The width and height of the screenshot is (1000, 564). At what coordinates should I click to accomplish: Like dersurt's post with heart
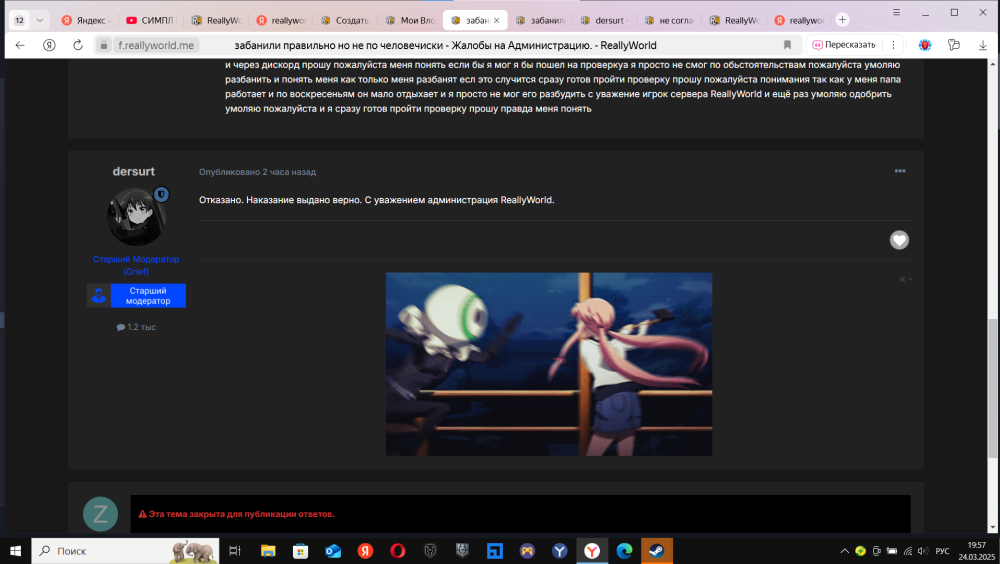pyautogui.click(x=899, y=240)
